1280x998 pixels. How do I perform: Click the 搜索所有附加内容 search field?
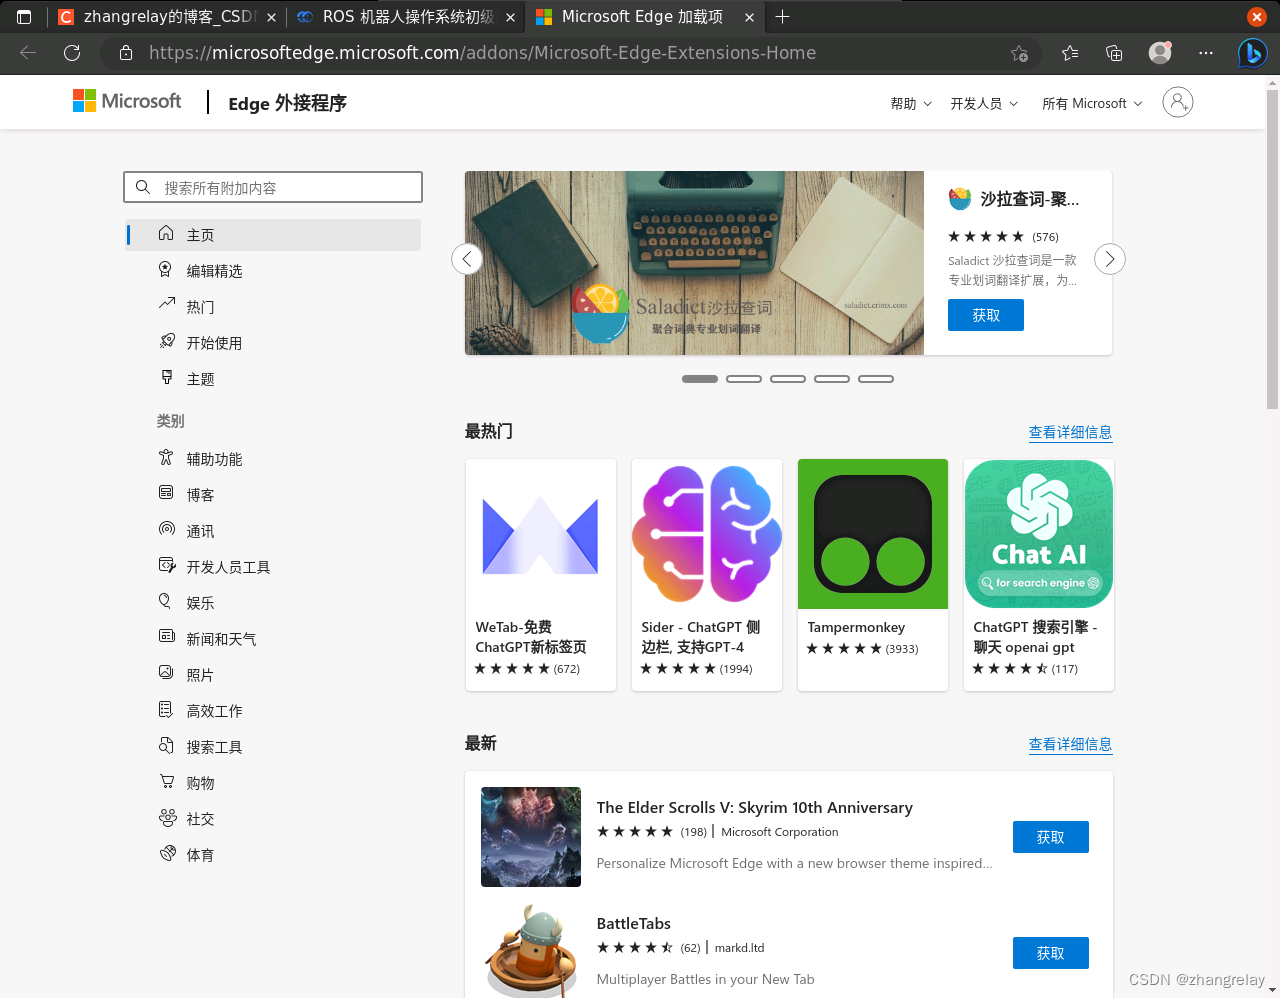point(273,187)
